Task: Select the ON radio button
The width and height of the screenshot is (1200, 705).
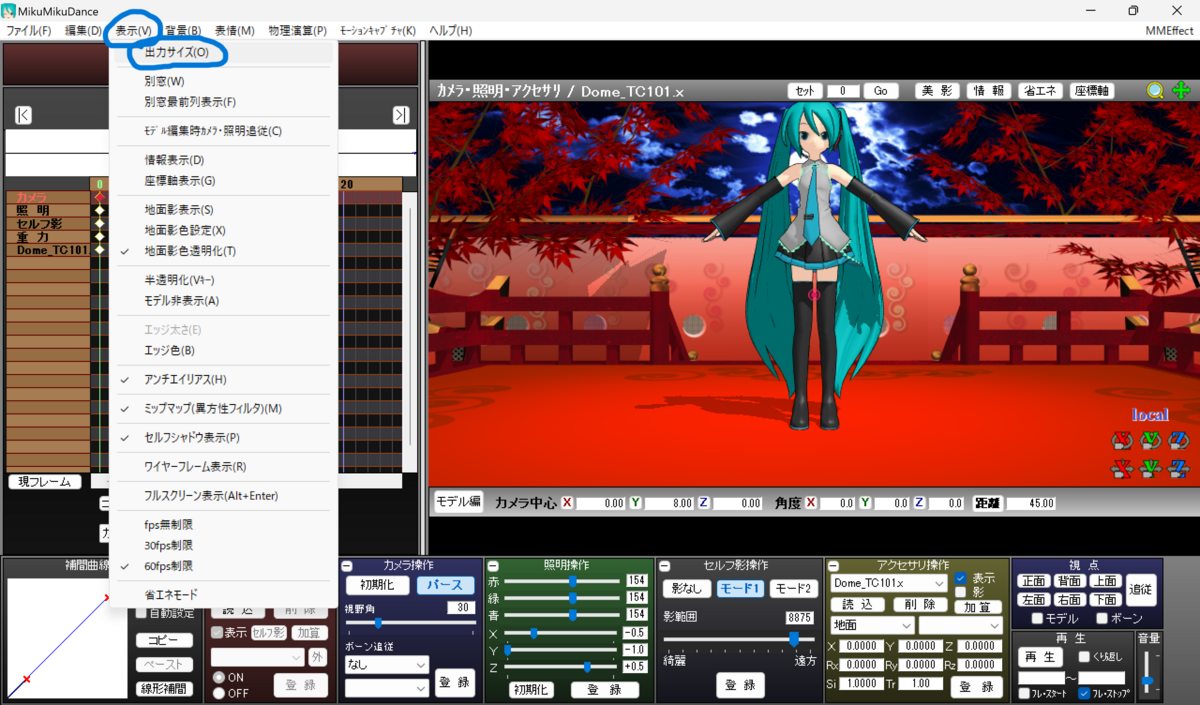Action: coord(219,677)
